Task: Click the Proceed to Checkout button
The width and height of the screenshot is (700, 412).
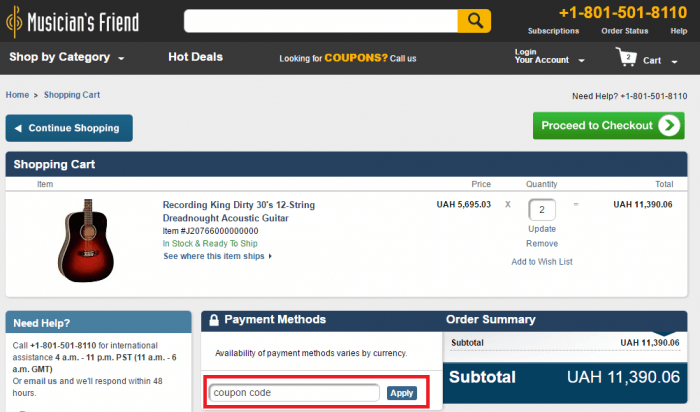Action: pos(609,126)
